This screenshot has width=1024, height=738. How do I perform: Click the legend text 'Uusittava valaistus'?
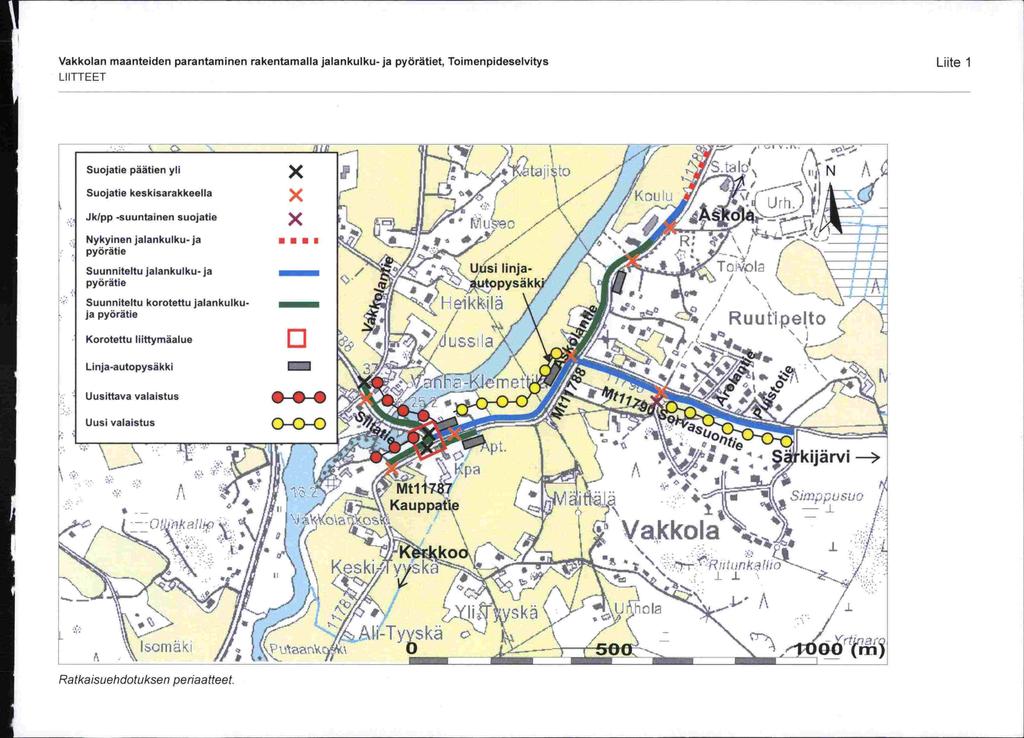(132, 396)
